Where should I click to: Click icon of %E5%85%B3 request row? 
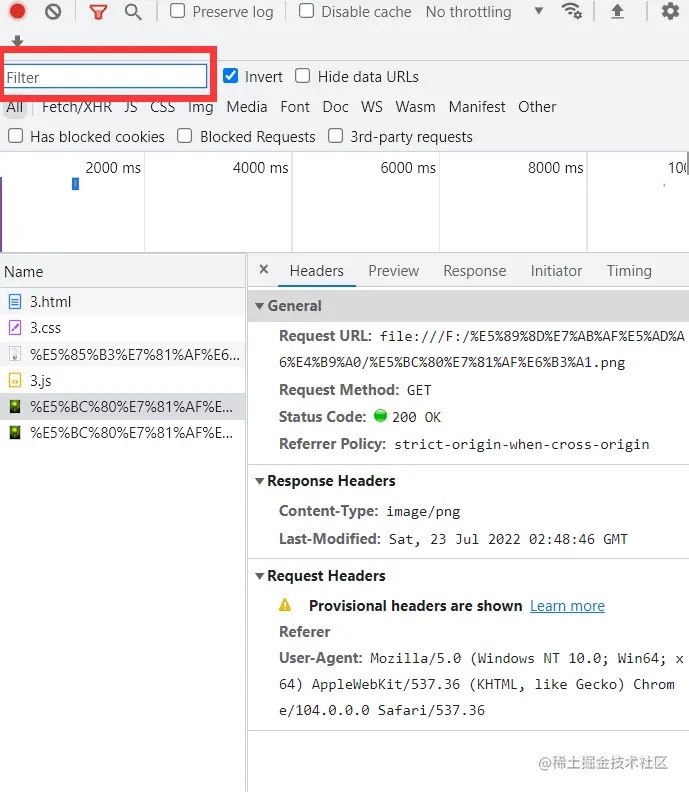click(15, 354)
